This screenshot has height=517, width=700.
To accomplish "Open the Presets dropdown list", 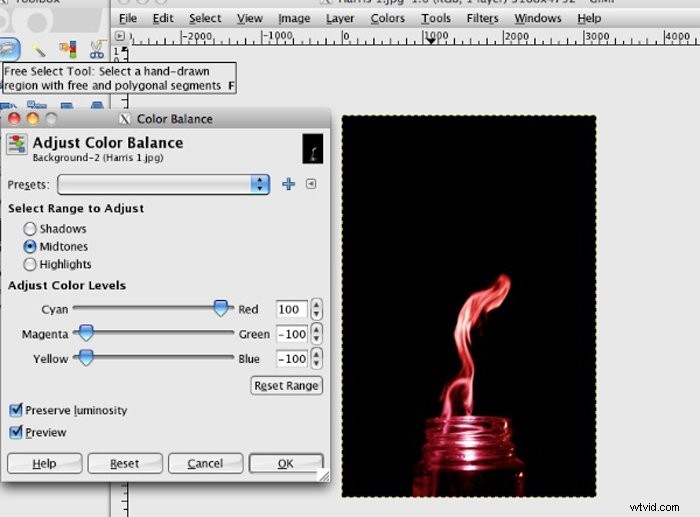I will [163, 184].
